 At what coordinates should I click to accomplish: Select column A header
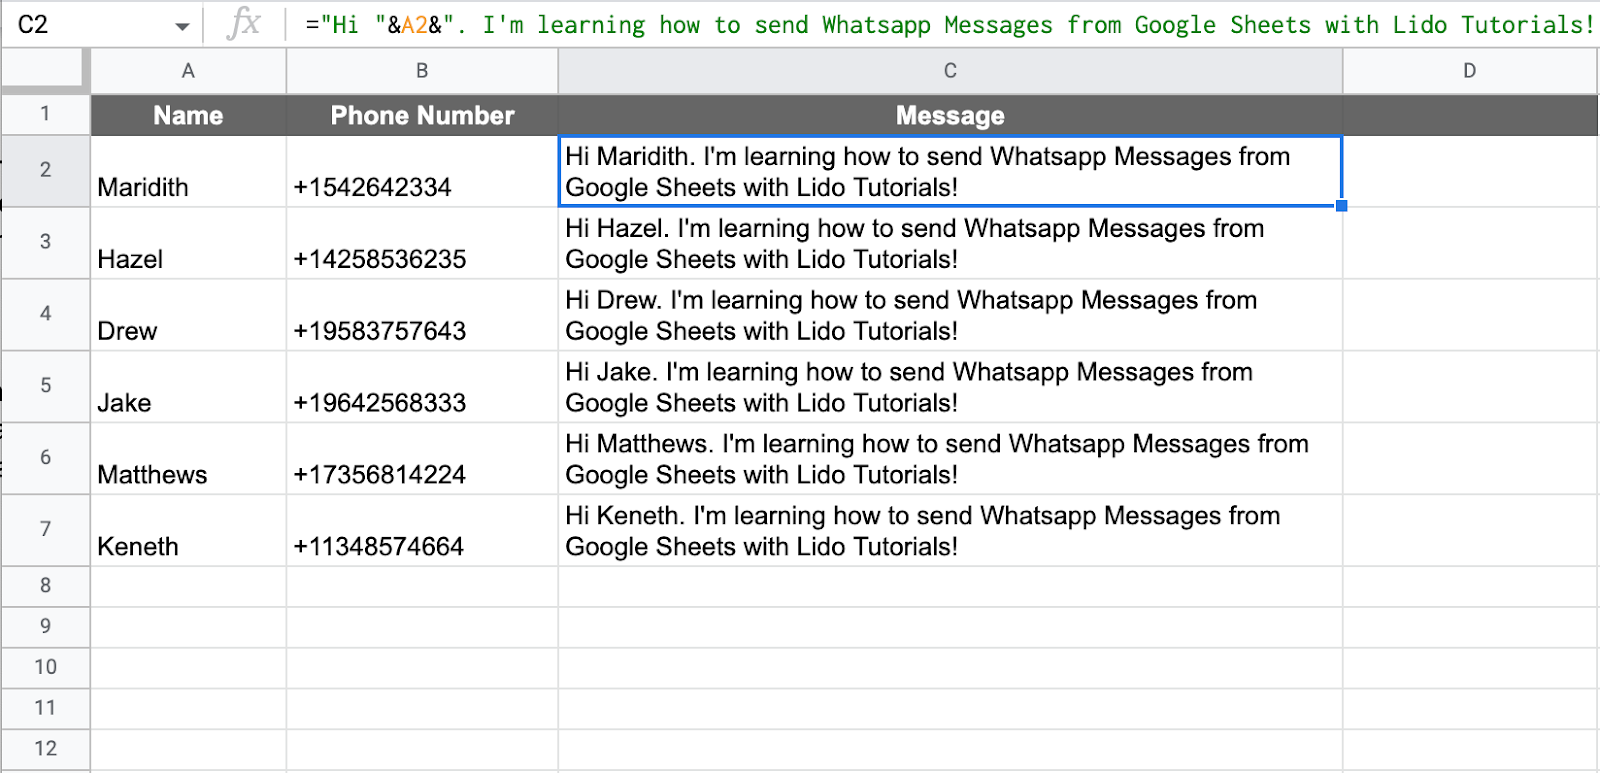(x=188, y=71)
